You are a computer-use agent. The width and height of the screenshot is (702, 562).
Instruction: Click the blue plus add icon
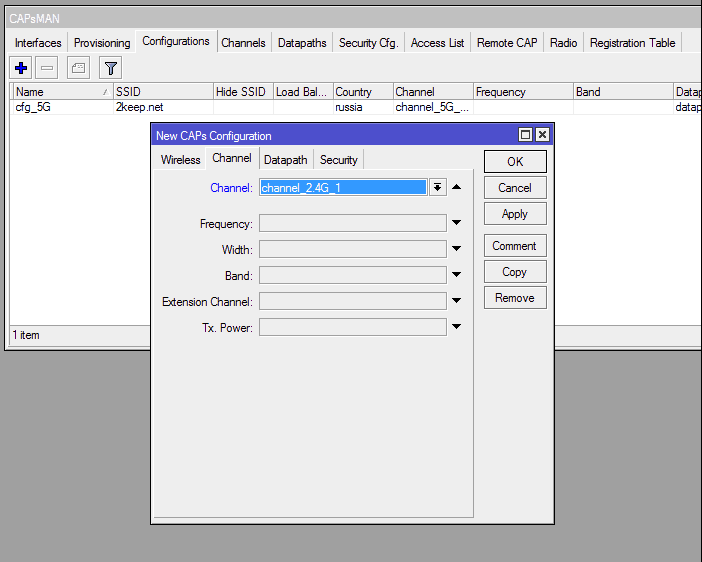(21, 68)
